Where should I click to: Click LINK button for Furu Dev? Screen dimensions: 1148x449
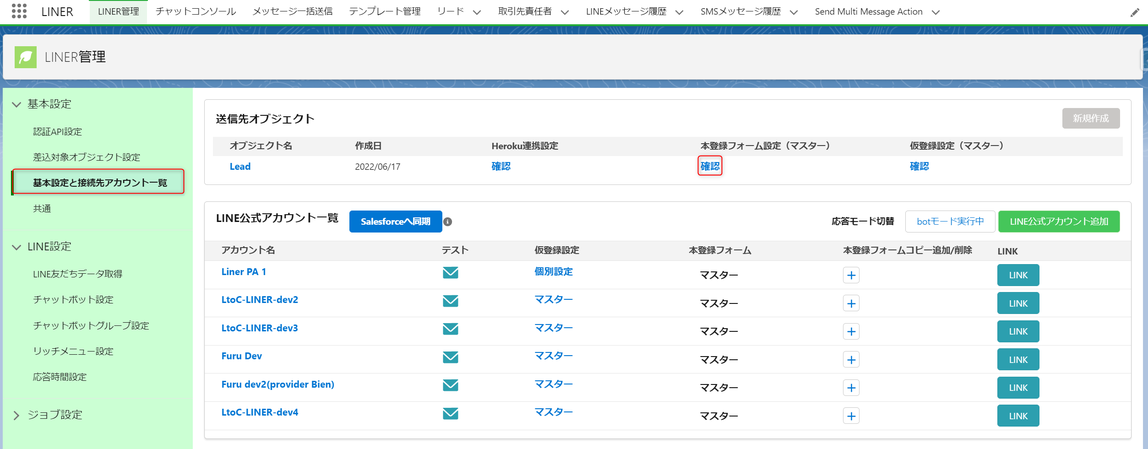click(1018, 360)
